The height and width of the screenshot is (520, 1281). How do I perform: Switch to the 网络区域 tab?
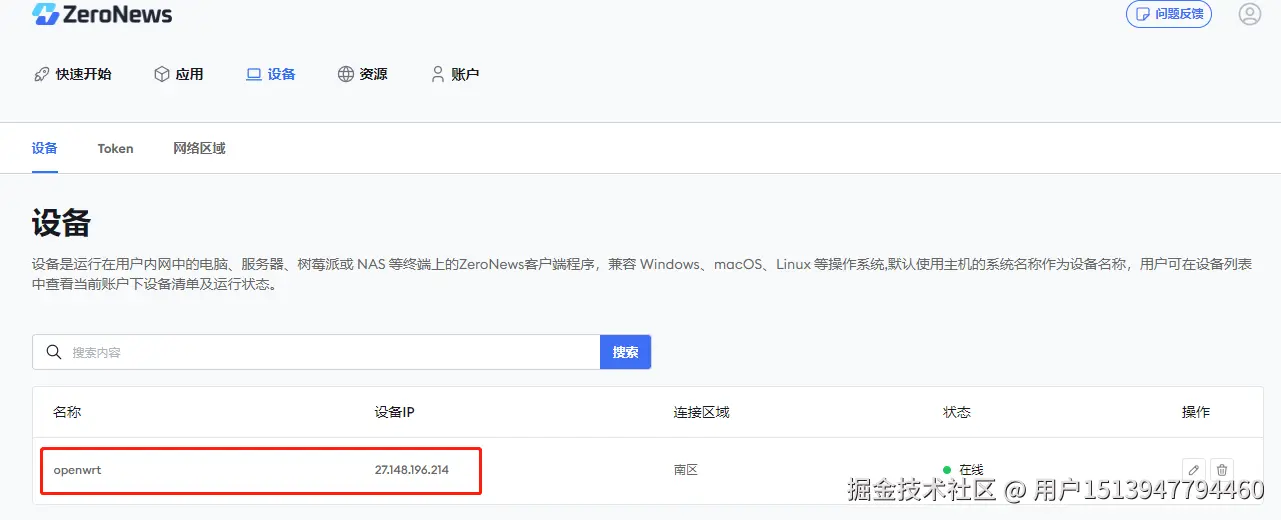[x=199, y=148]
